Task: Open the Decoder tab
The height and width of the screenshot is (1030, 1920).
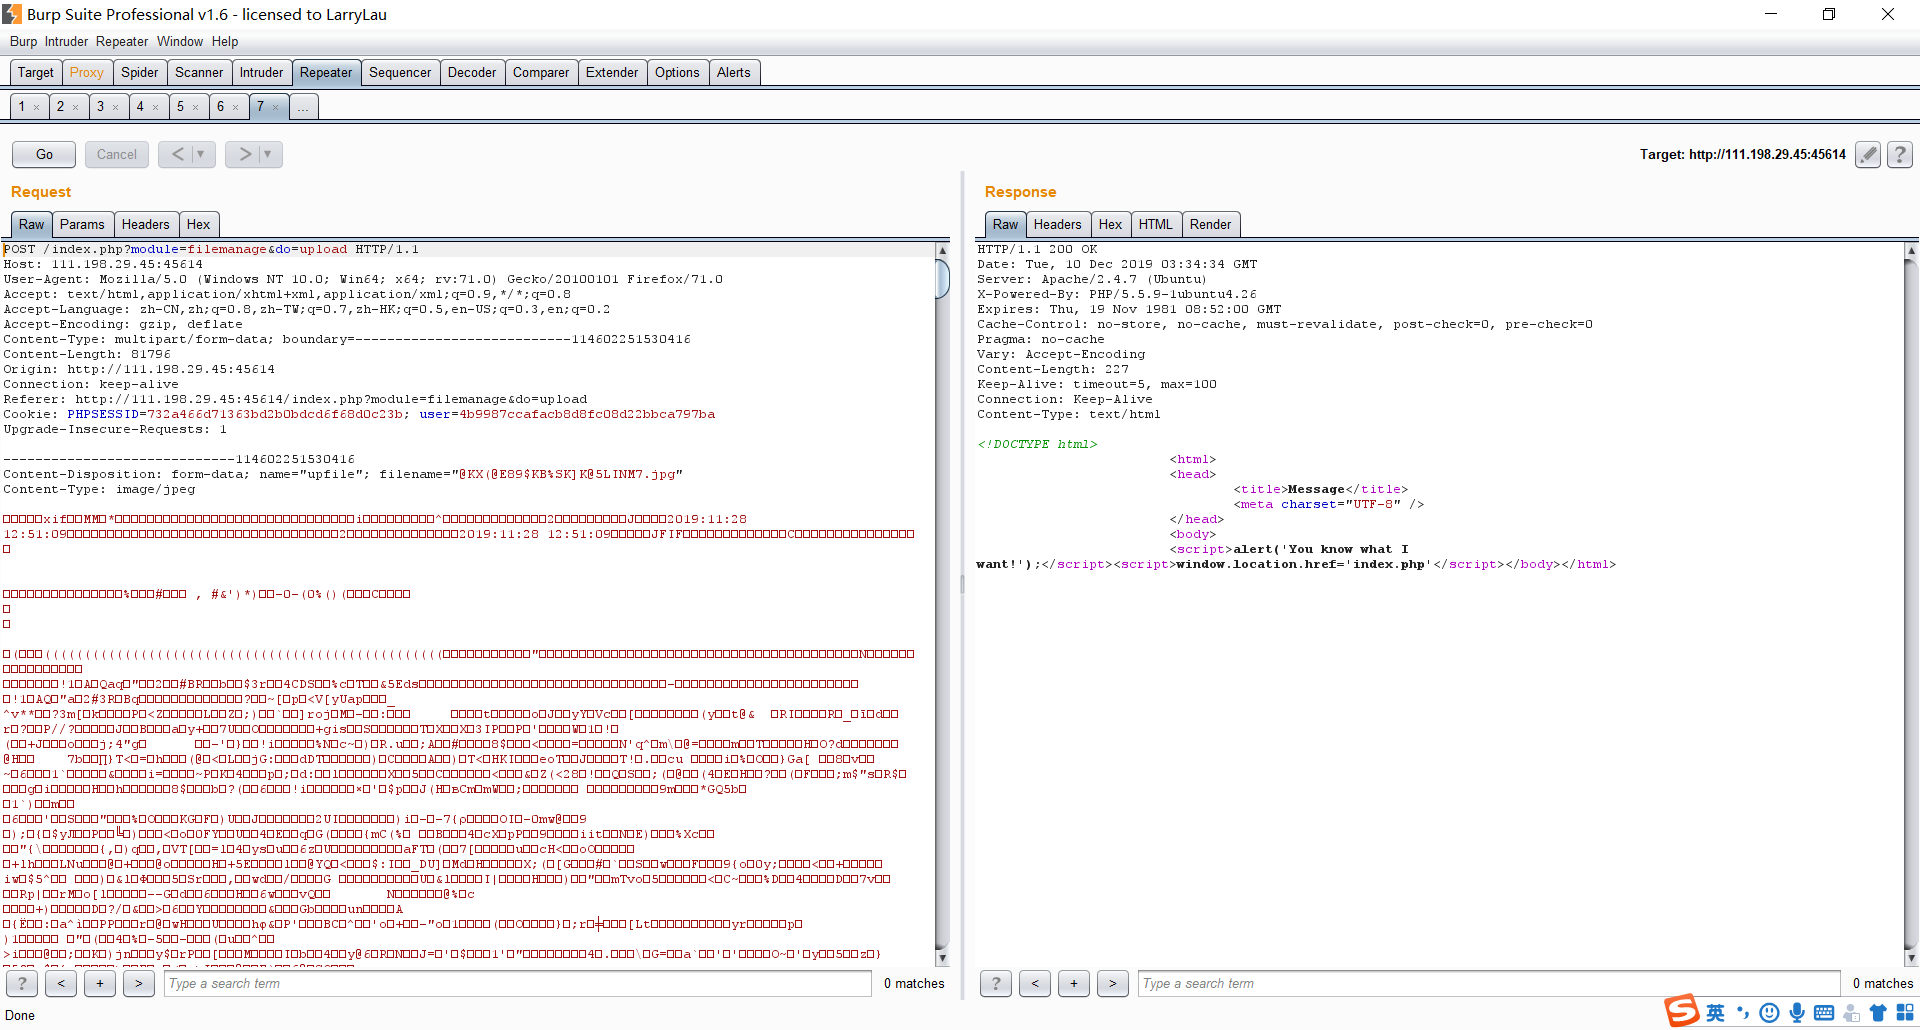Action: (471, 72)
